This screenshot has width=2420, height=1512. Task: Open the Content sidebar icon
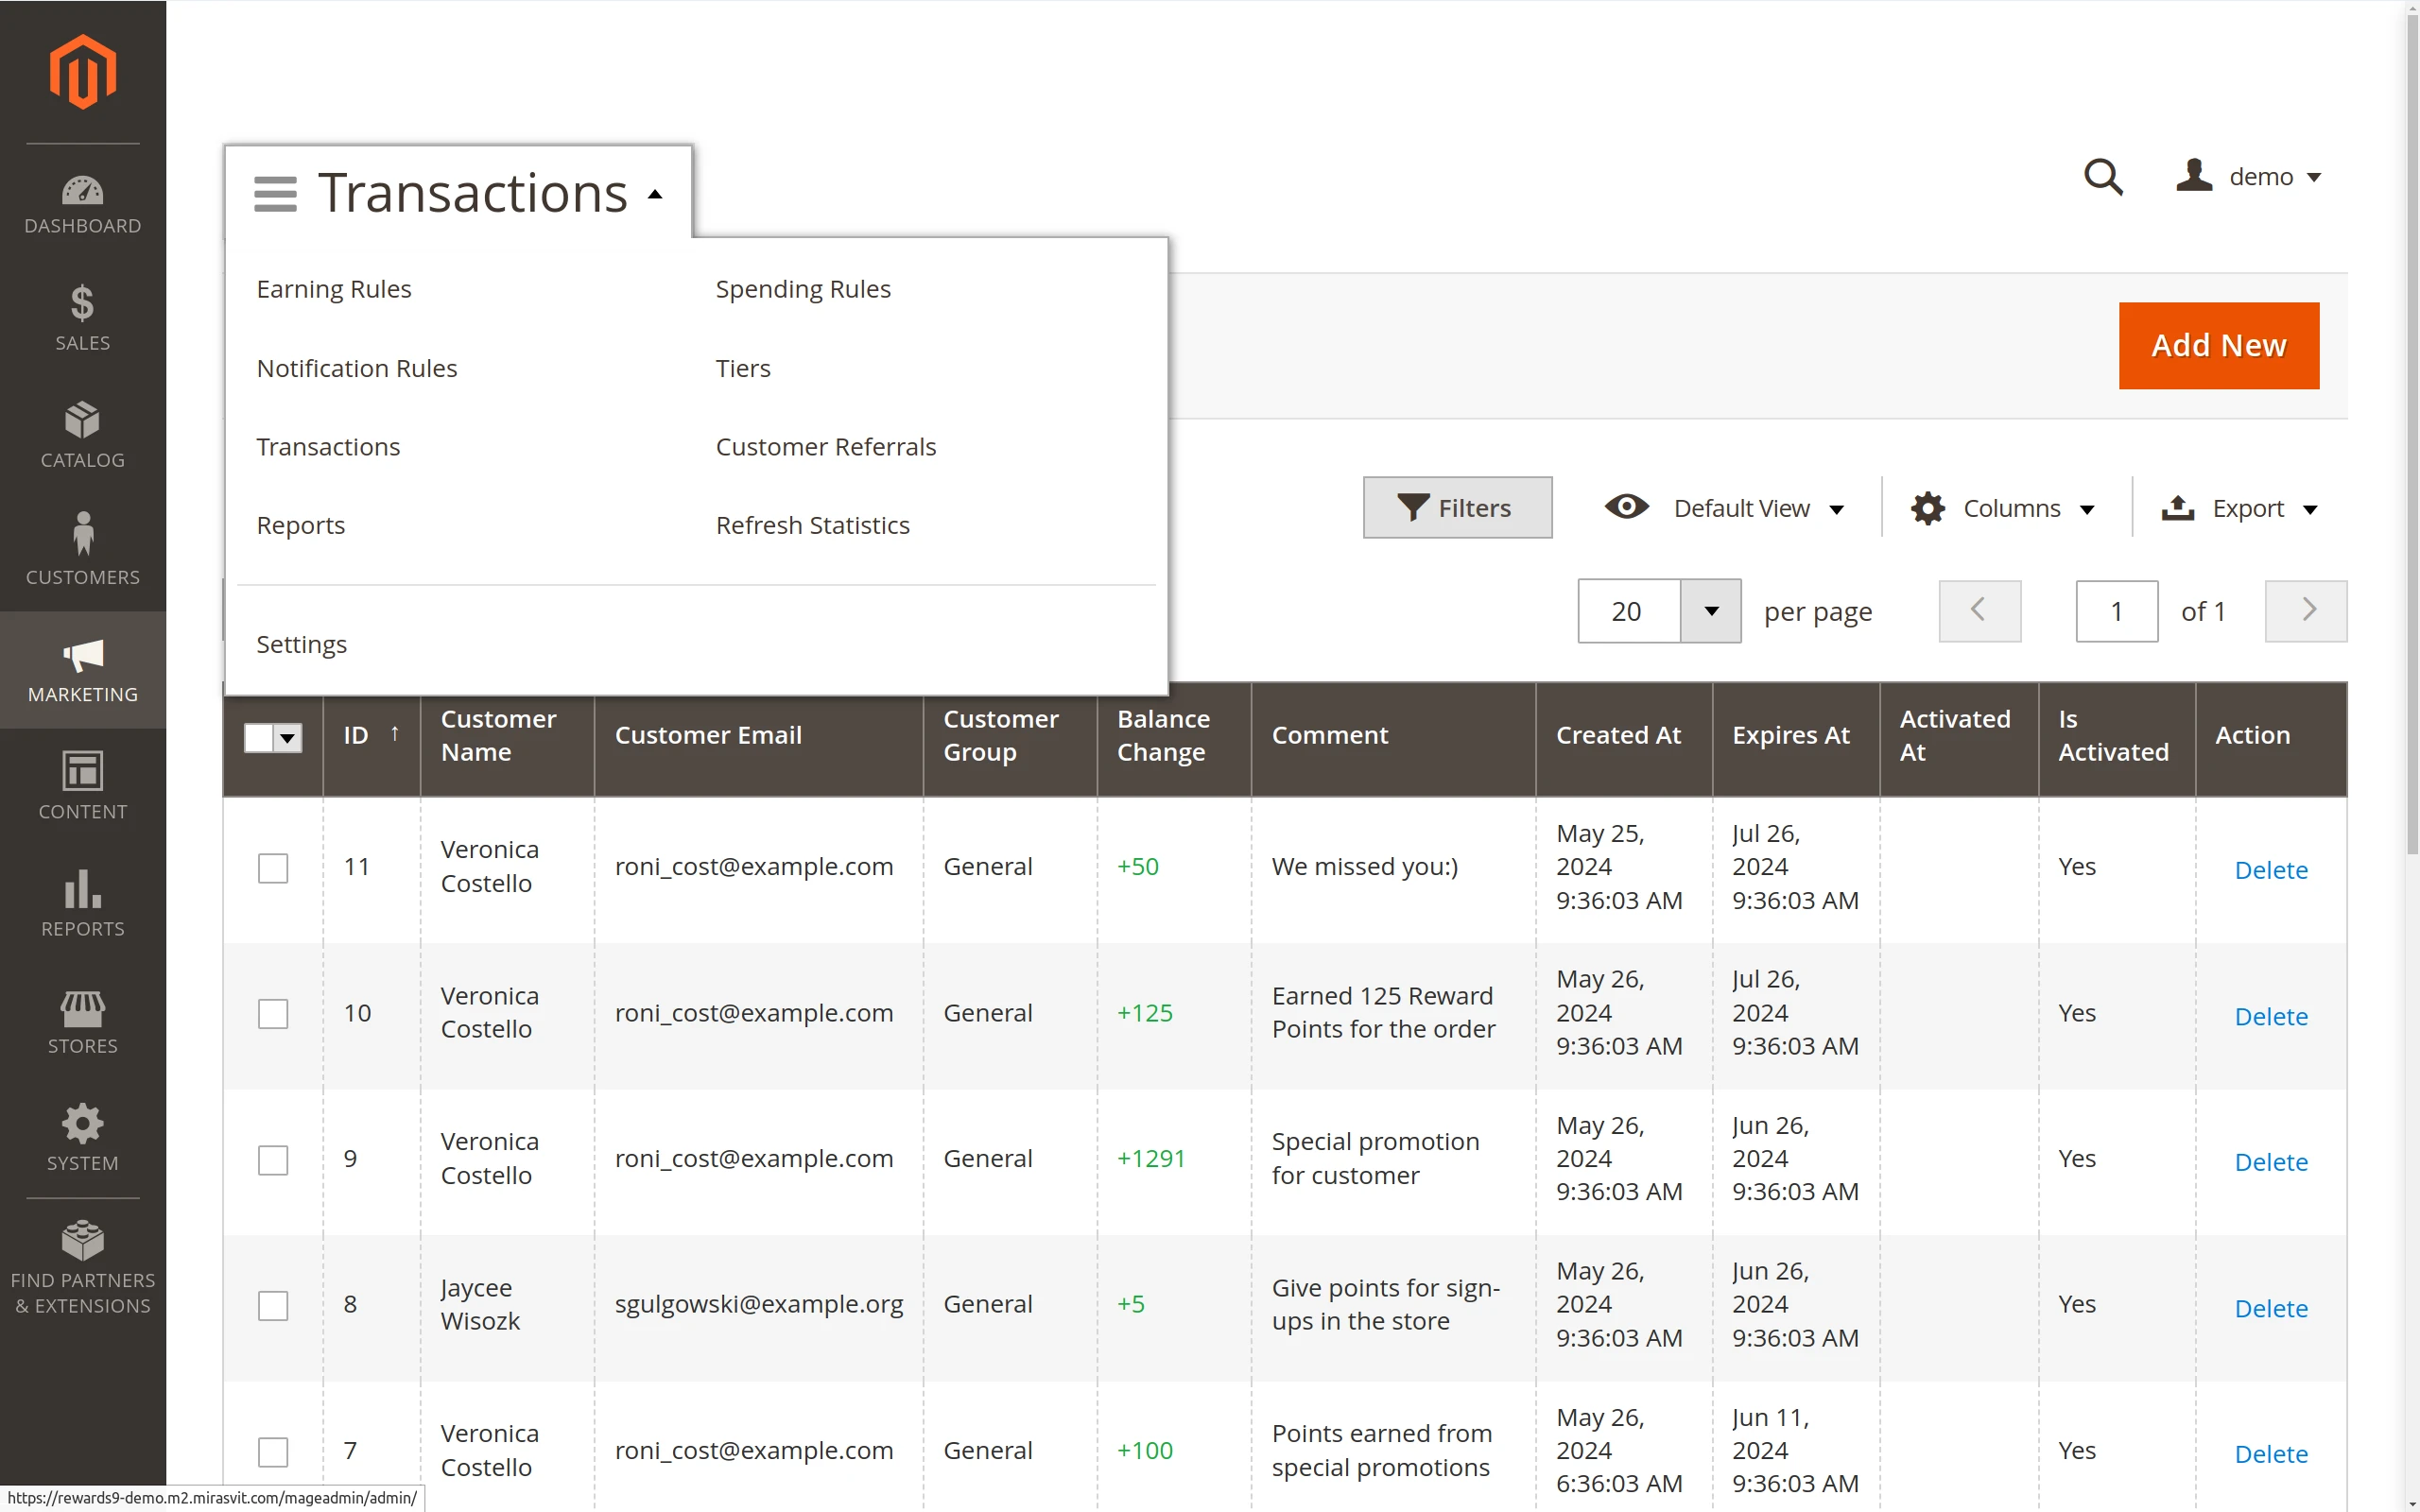click(82, 770)
